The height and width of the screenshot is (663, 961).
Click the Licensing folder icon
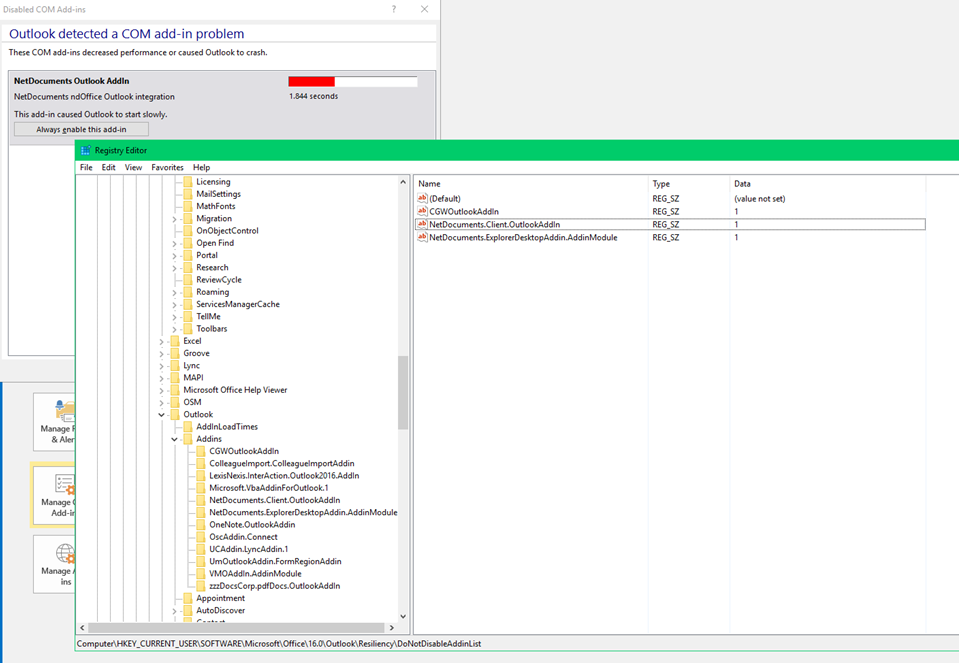pyautogui.click(x=188, y=181)
